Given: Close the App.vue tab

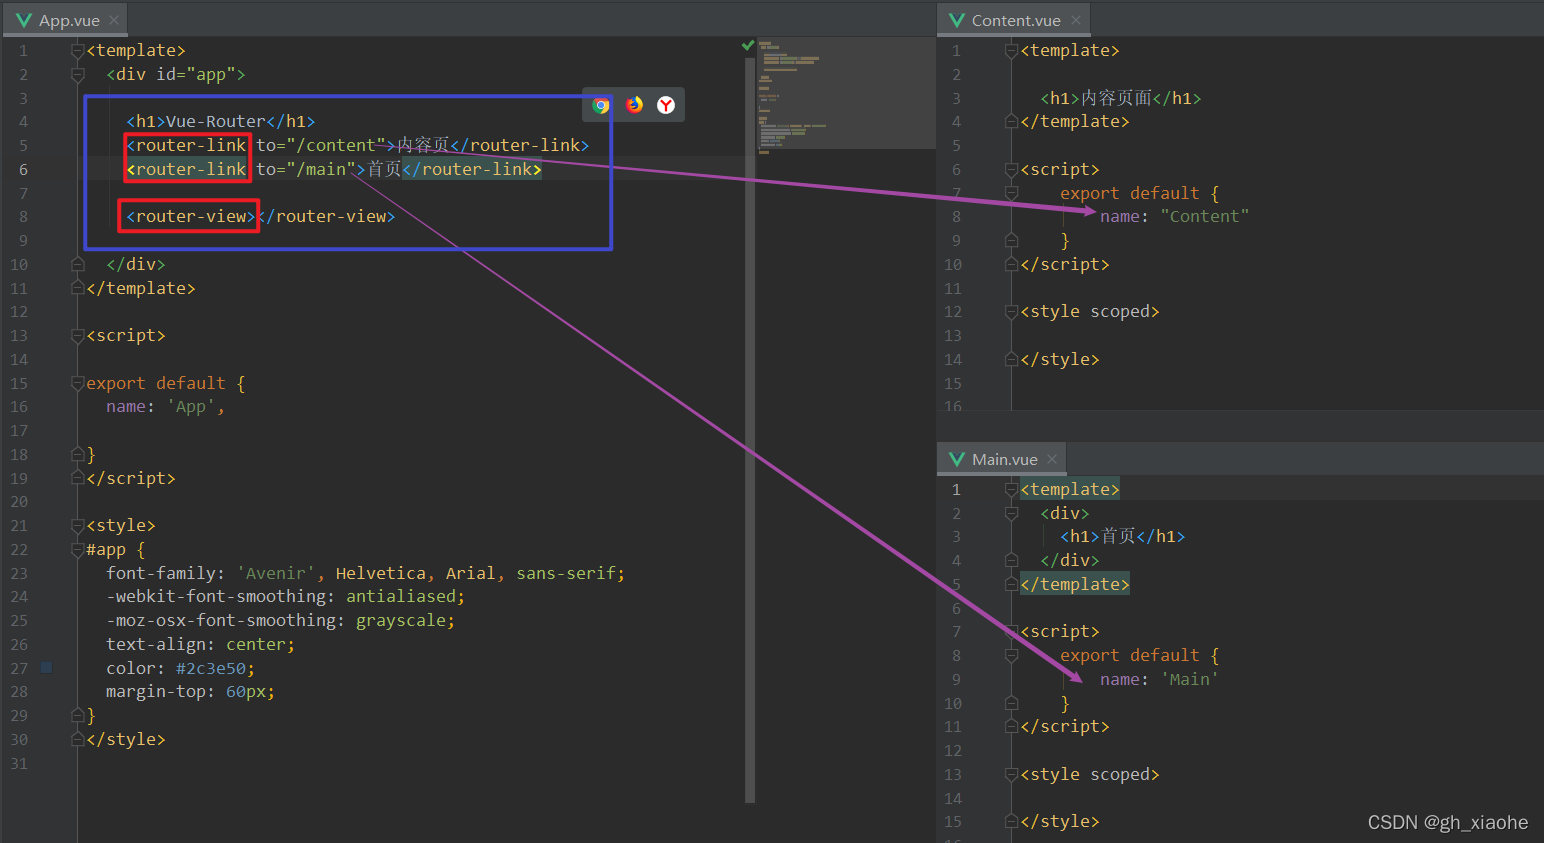Looking at the screenshot, I should (114, 20).
